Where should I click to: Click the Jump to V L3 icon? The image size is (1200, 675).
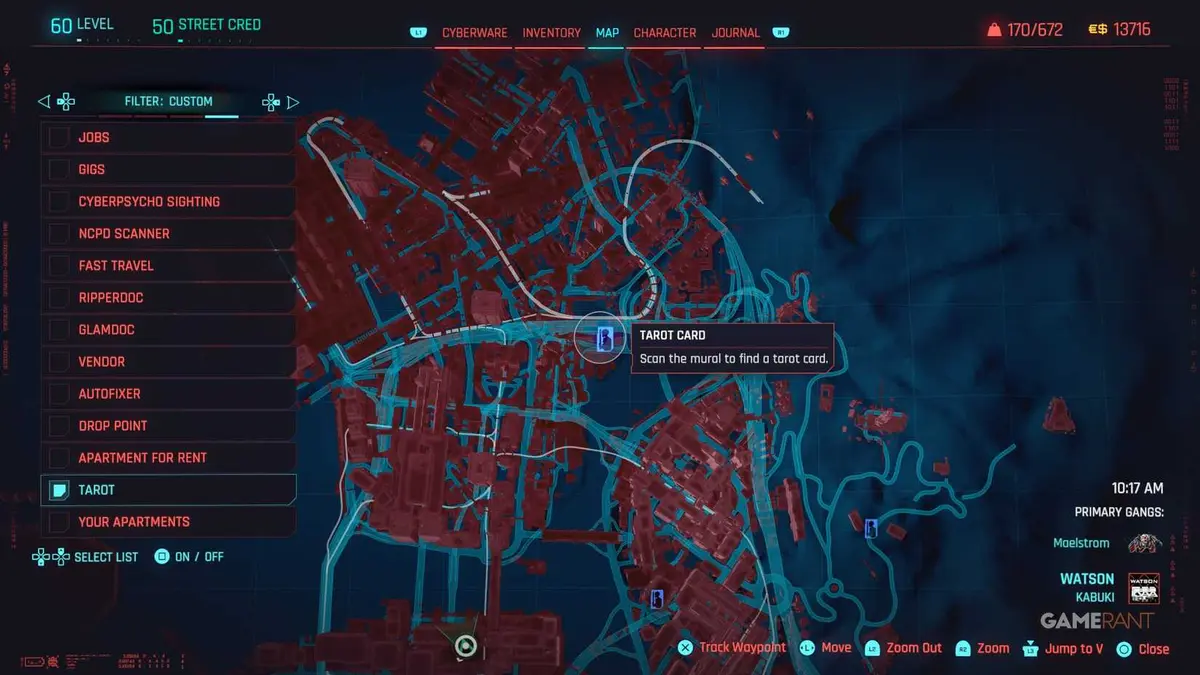pyautogui.click(x=1031, y=648)
